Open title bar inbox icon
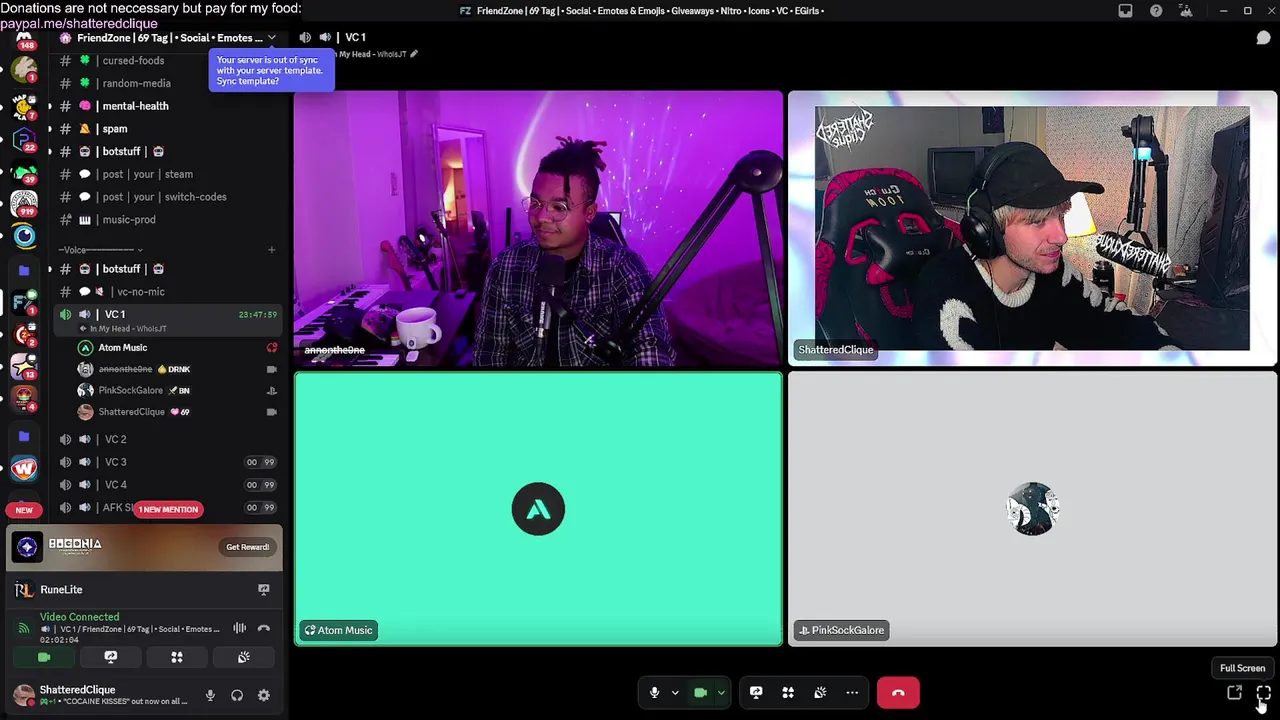Screen dimensions: 1280x720 click(1125, 11)
